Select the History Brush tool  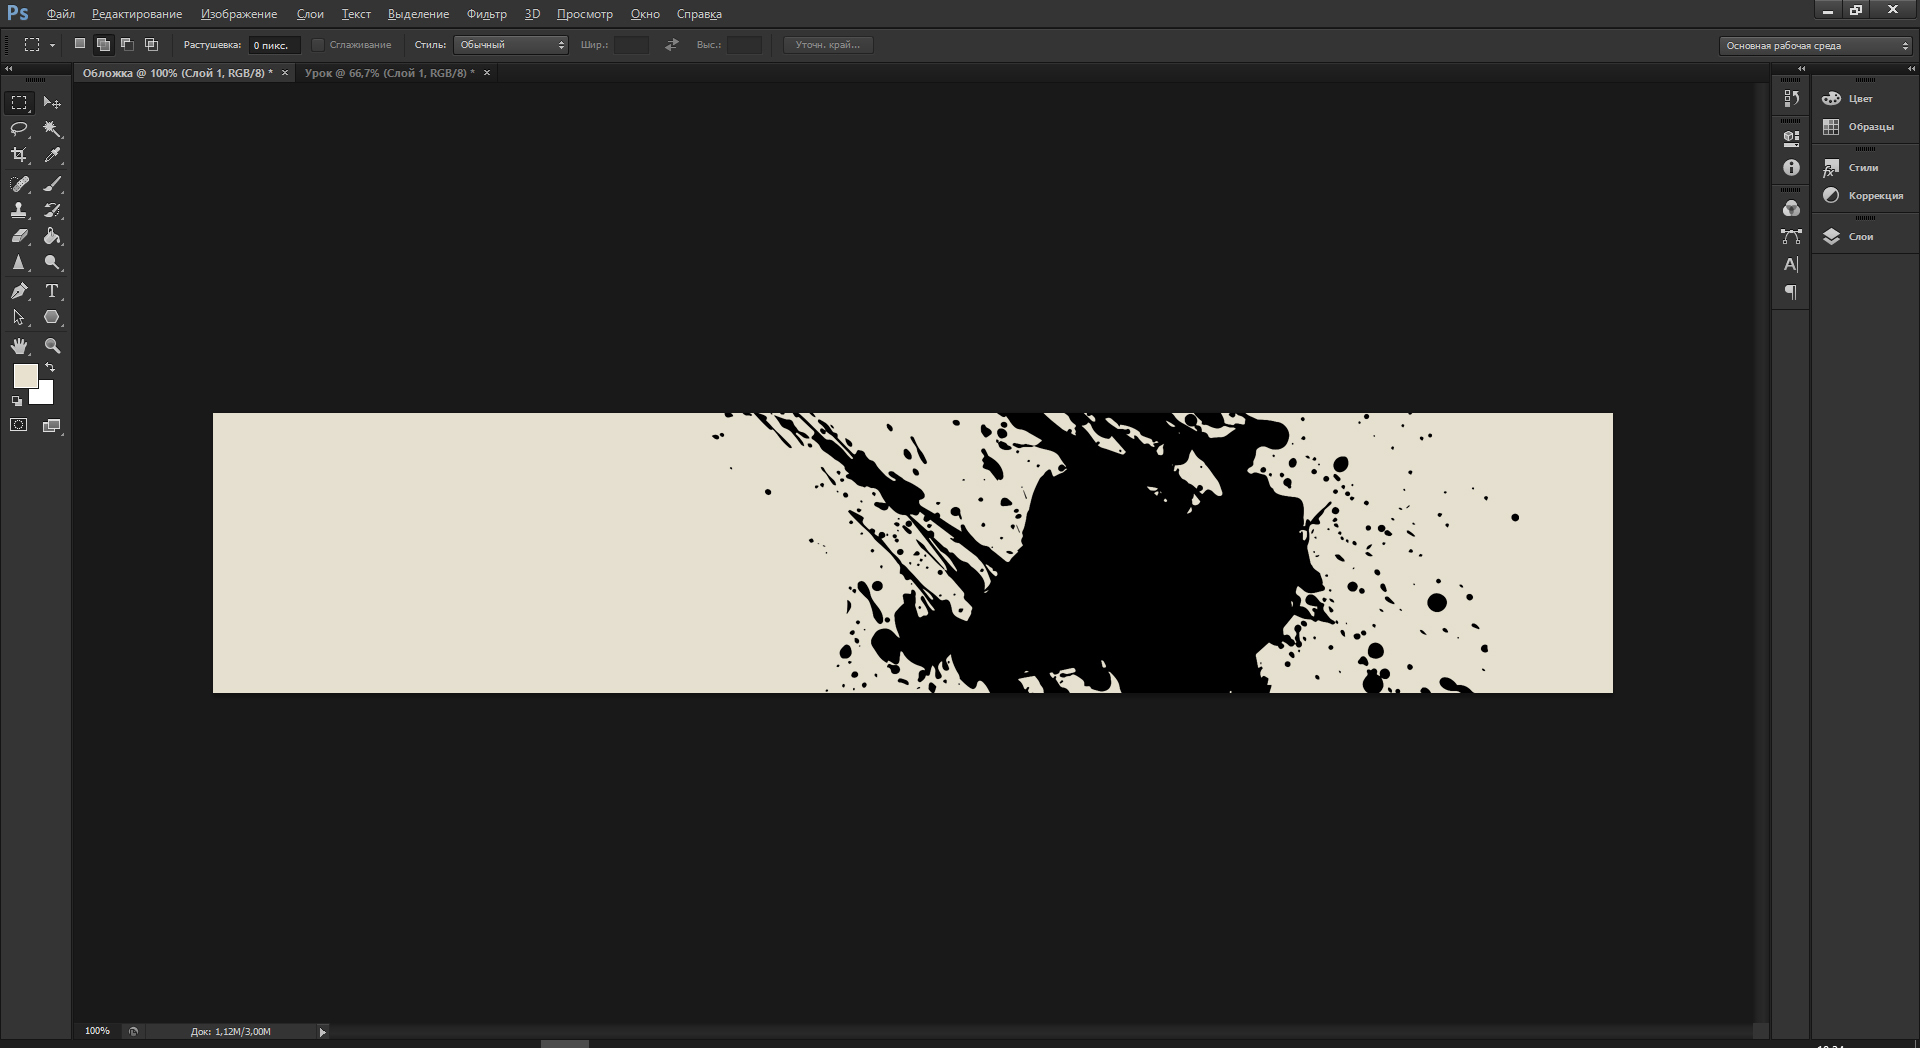(x=52, y=210)
